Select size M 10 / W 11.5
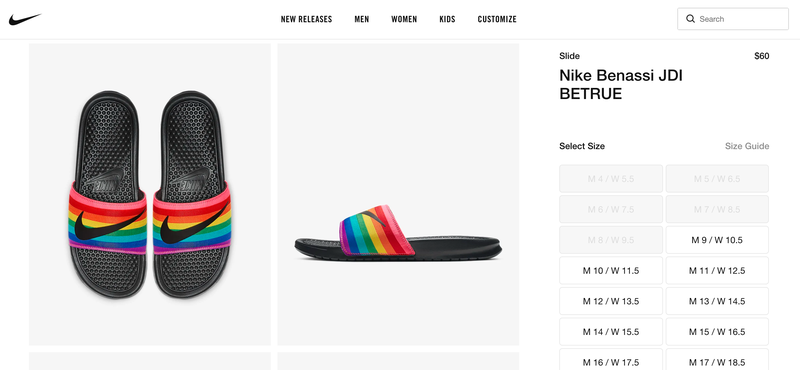Screen dimensions: 800x370 611,270
